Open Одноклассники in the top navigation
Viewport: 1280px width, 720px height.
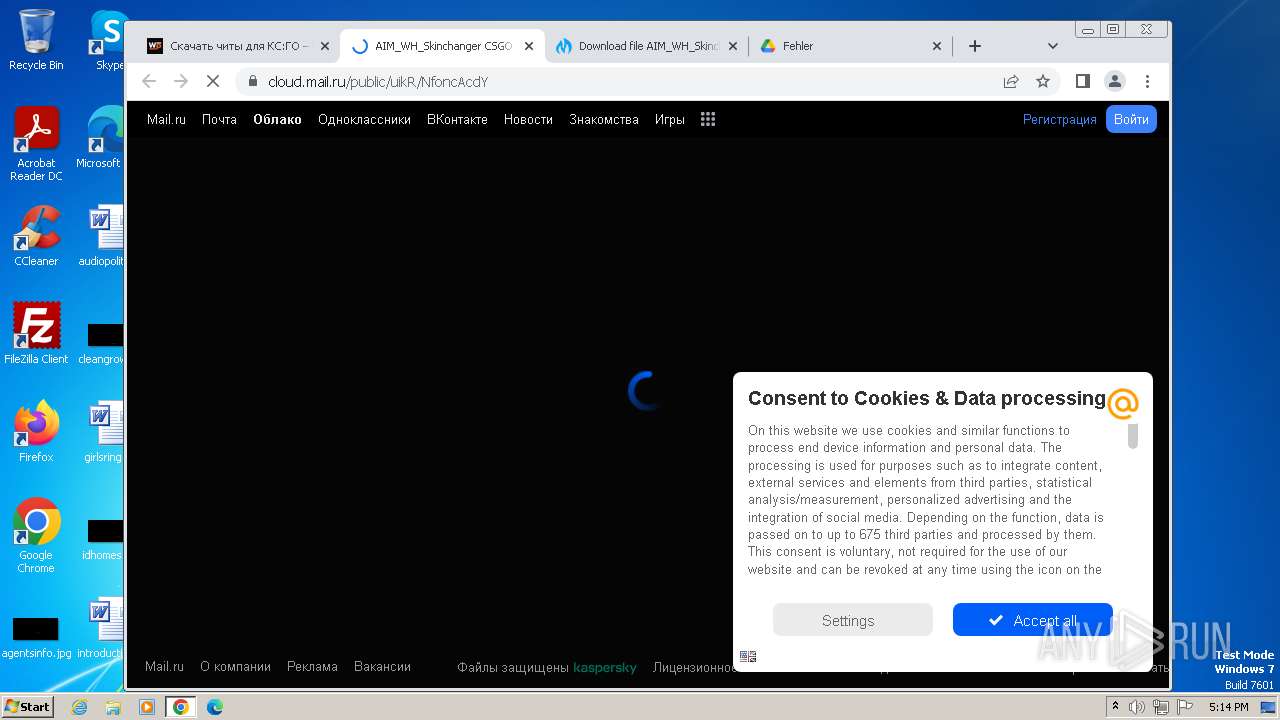(x=364, y=119)
